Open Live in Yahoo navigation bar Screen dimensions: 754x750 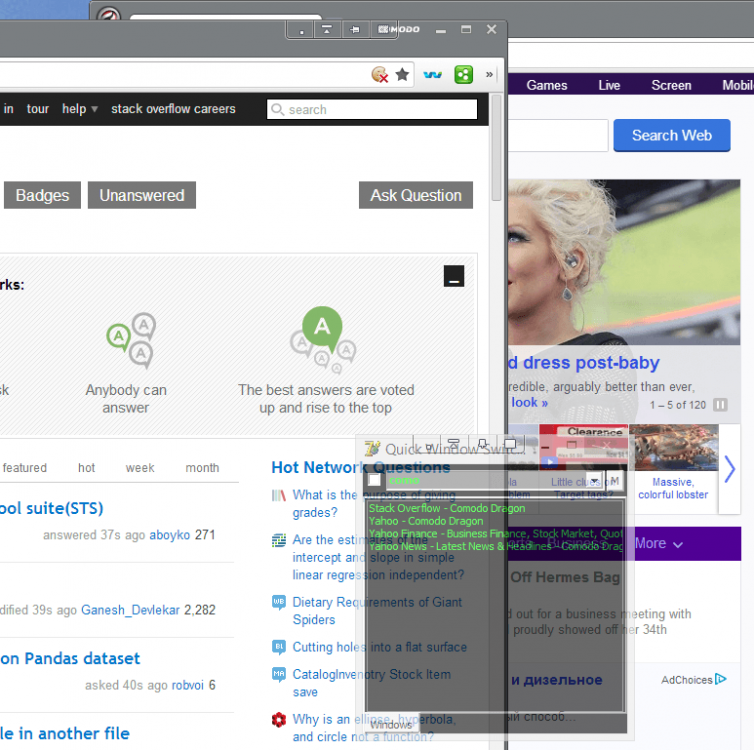tap(609, 86)
